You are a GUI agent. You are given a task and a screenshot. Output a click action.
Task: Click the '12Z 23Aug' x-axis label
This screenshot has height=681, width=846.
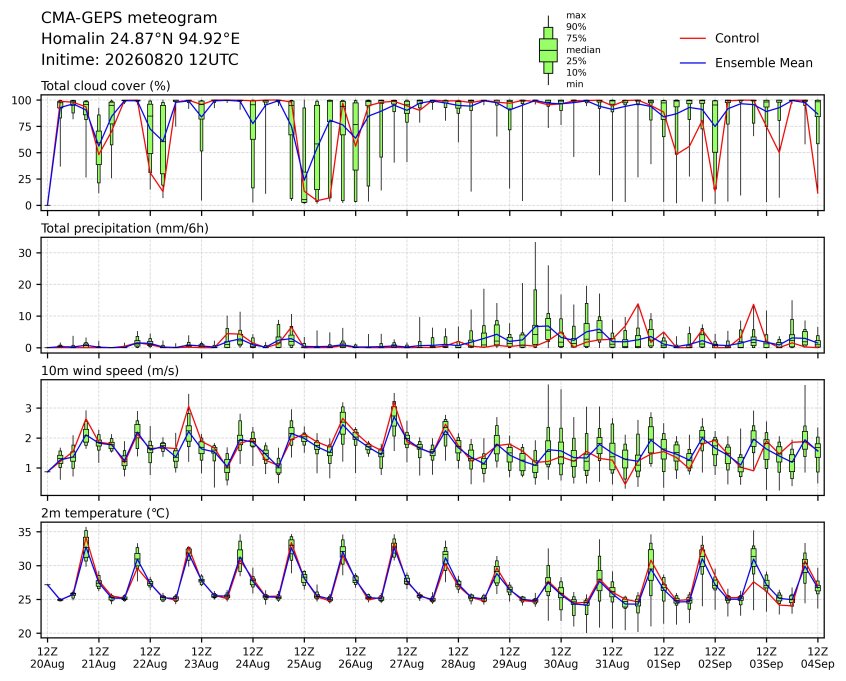pyautogui.click(x=201, y=658)
